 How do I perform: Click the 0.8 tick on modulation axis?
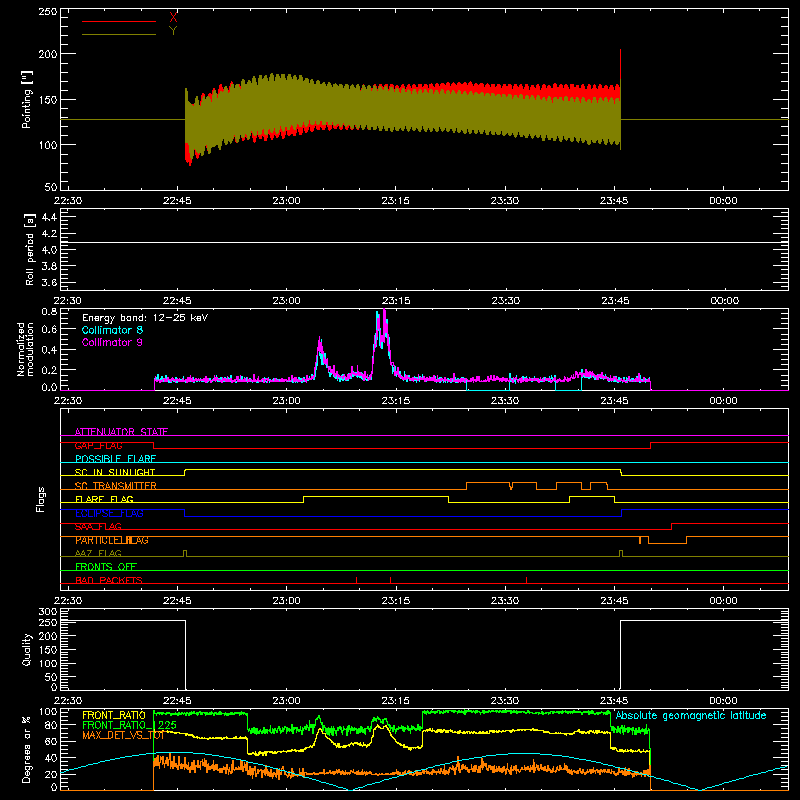(x=49, y=312)
